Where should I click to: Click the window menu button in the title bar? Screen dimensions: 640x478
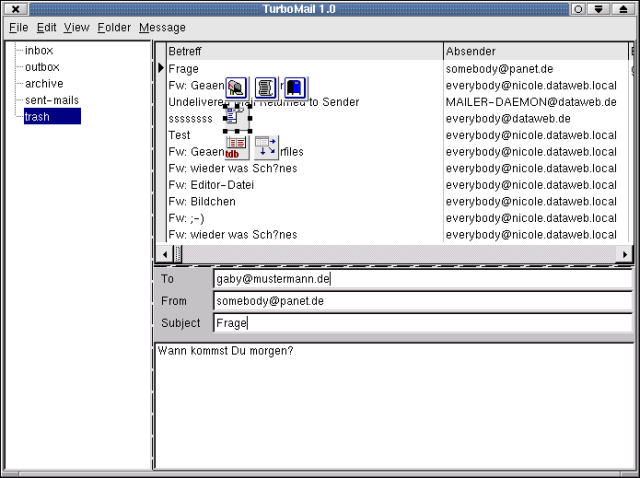(x=16, y=9)
